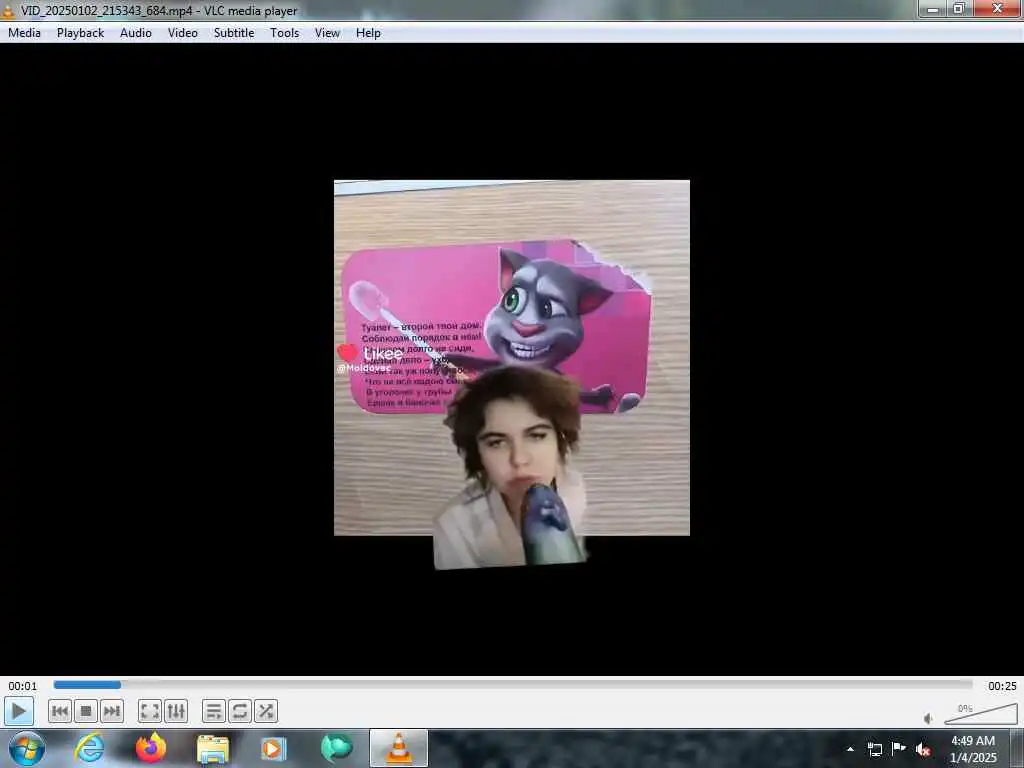Launch Firefox from taskbar
Screen dimensions: 1024x768
click(151, 748)
